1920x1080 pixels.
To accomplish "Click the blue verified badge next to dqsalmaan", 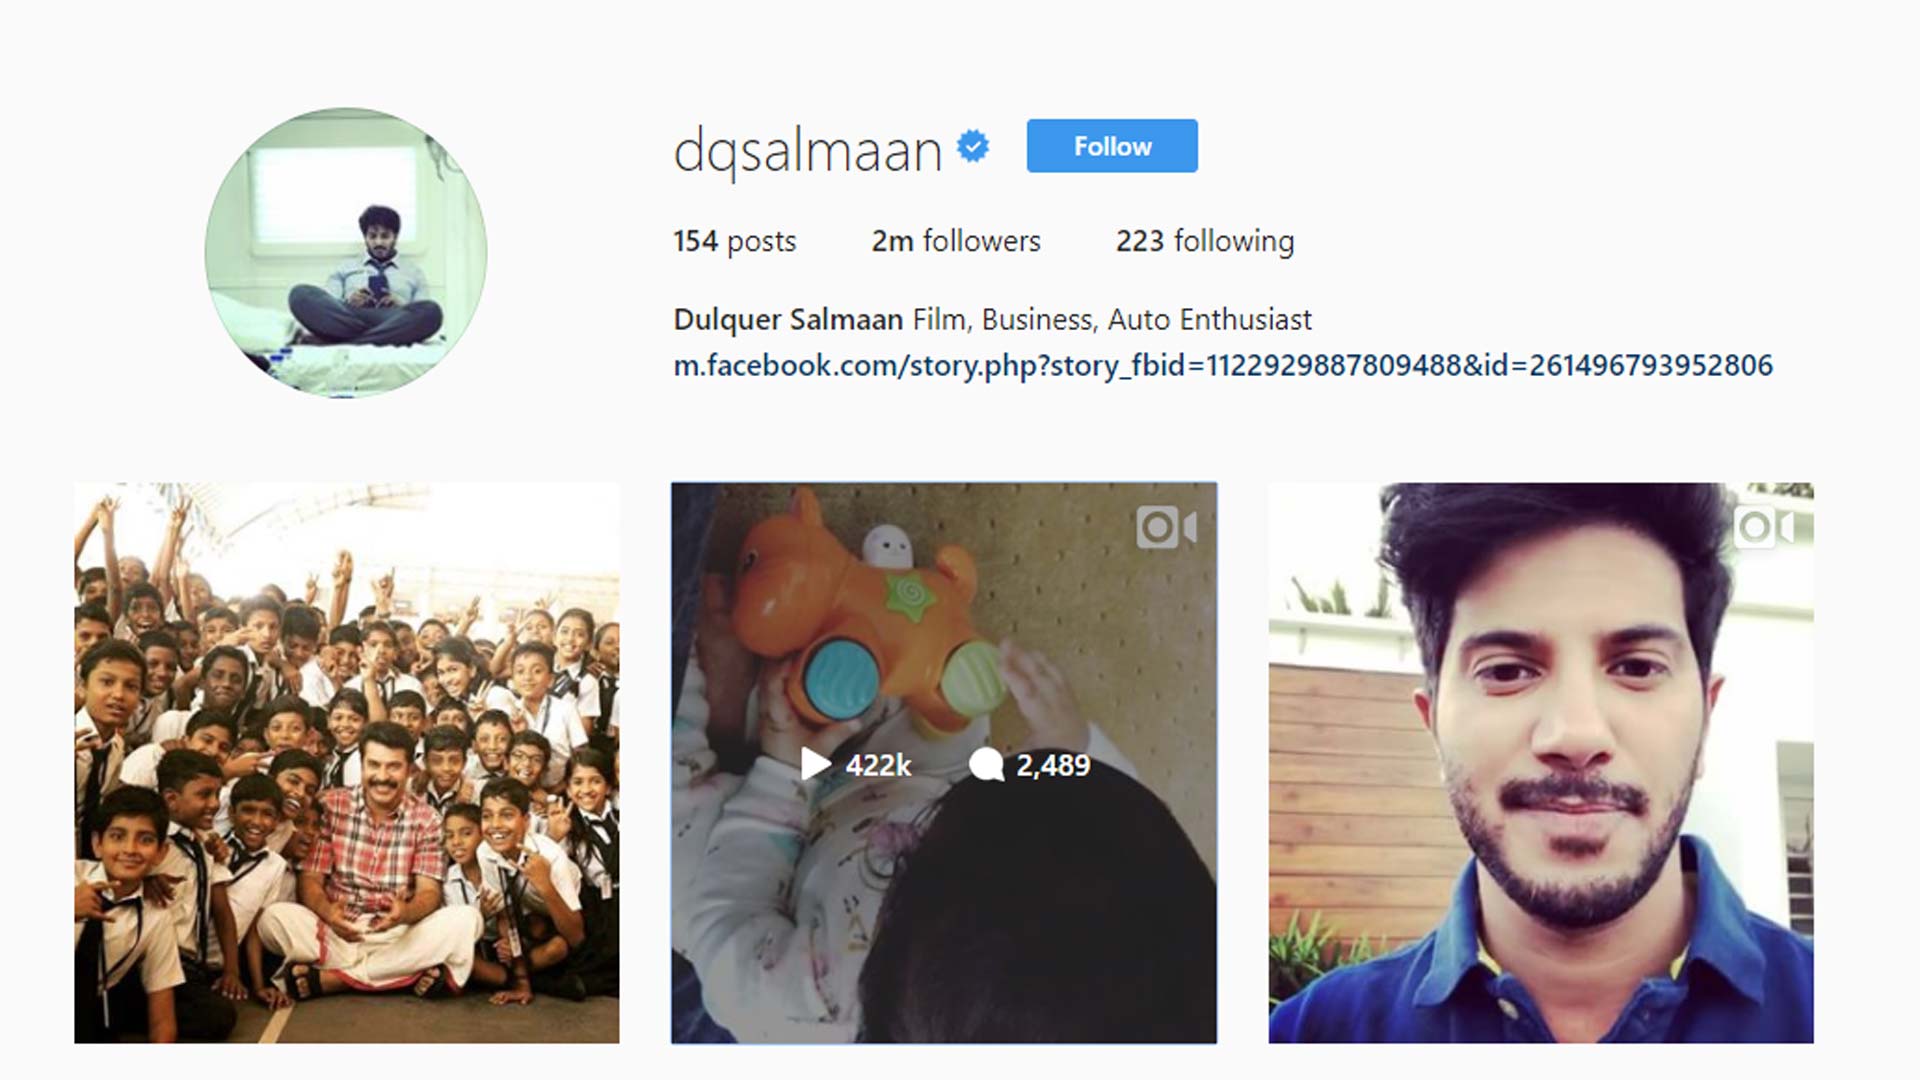I will [972, 147].
